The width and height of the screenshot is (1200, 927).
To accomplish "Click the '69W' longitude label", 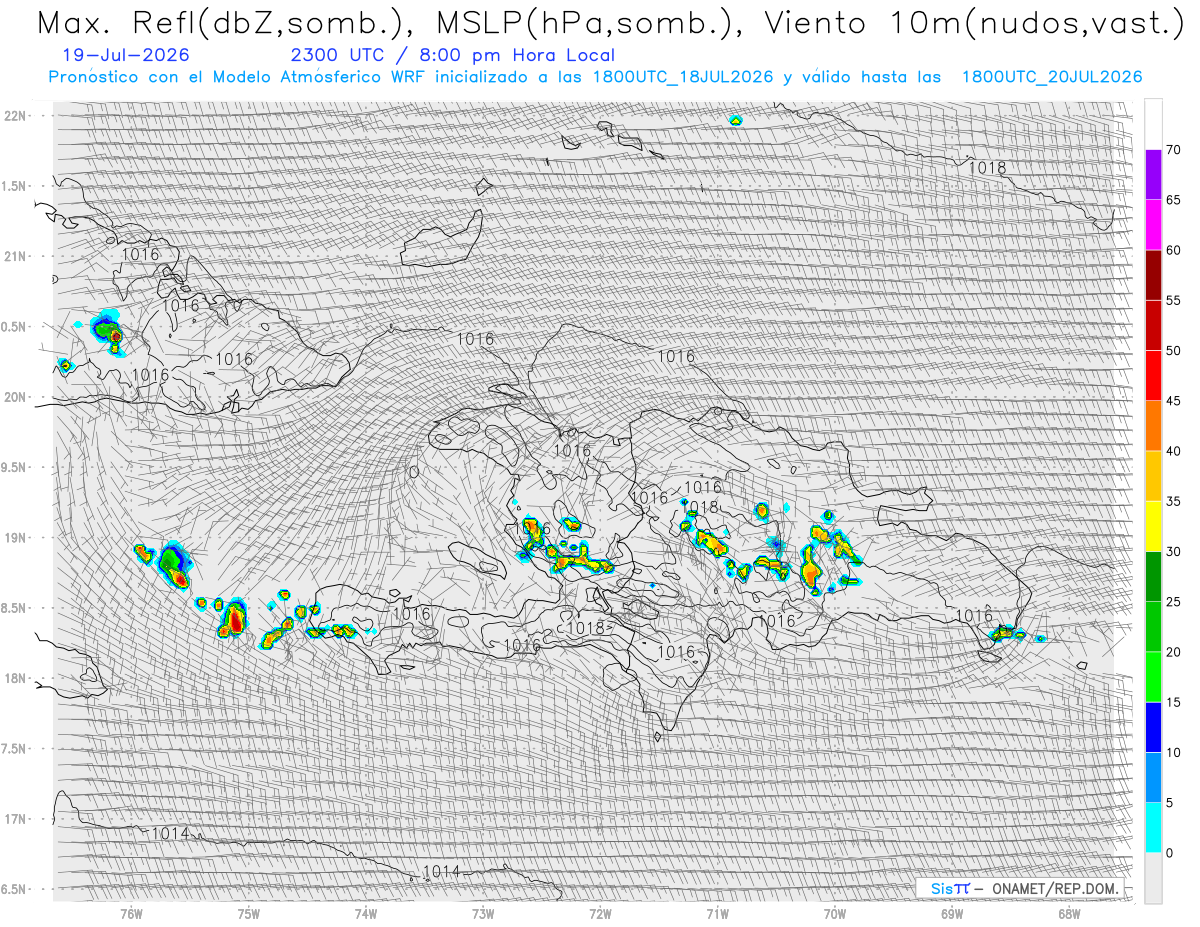I will click(x=952, y=913).
